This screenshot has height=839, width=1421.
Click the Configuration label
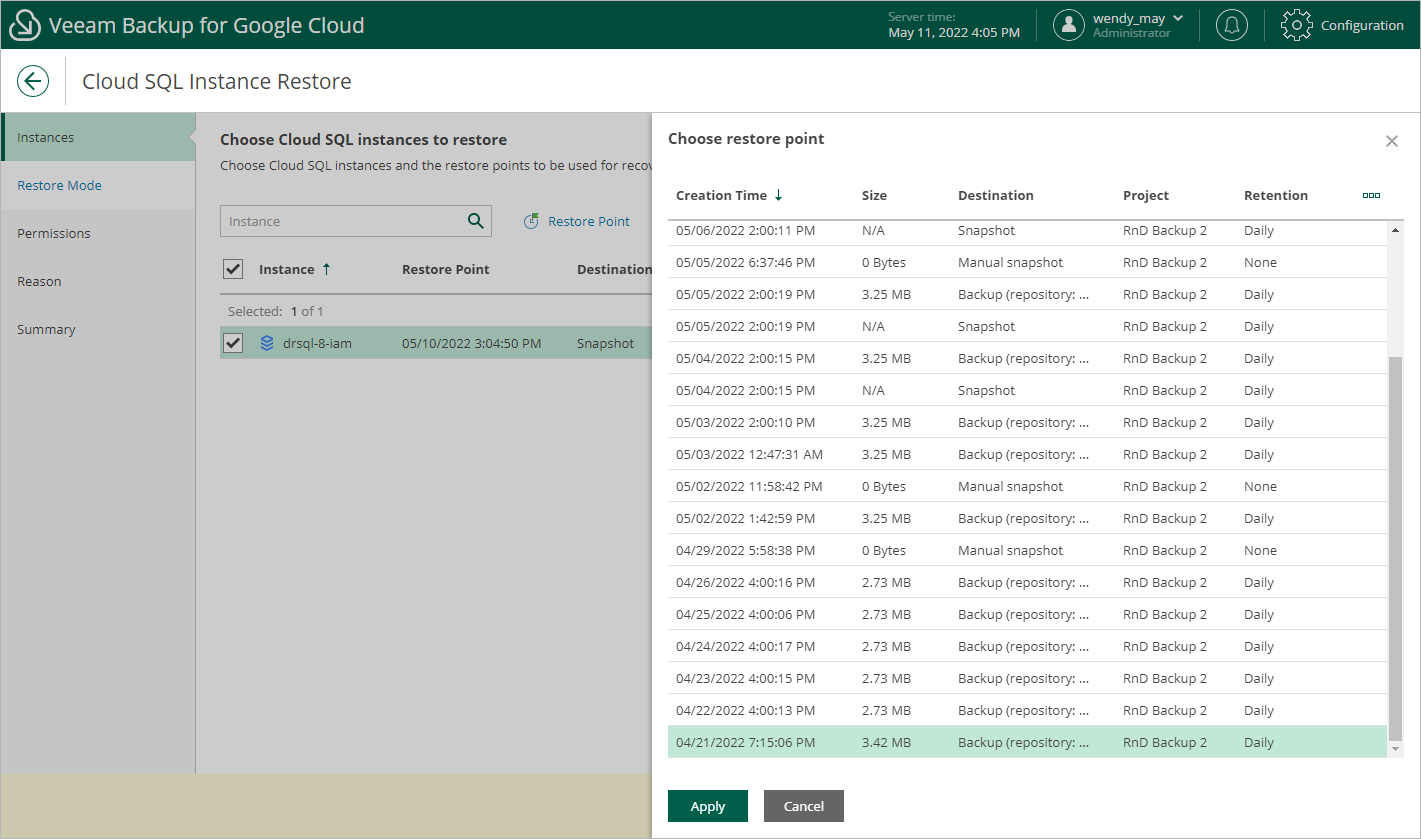1362,25
